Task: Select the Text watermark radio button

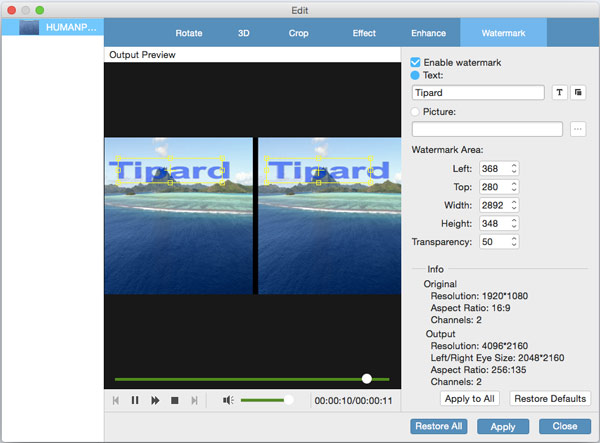Action: click(415, 75)
